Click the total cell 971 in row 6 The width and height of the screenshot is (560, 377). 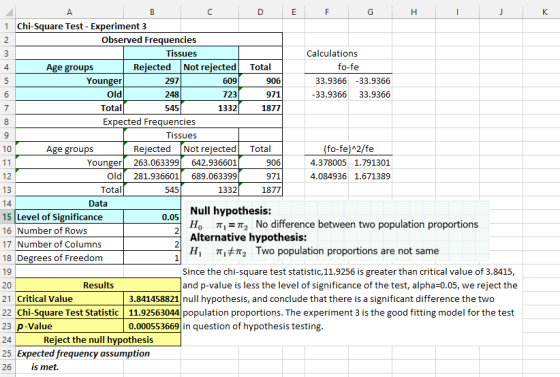[x=260, y=94]
